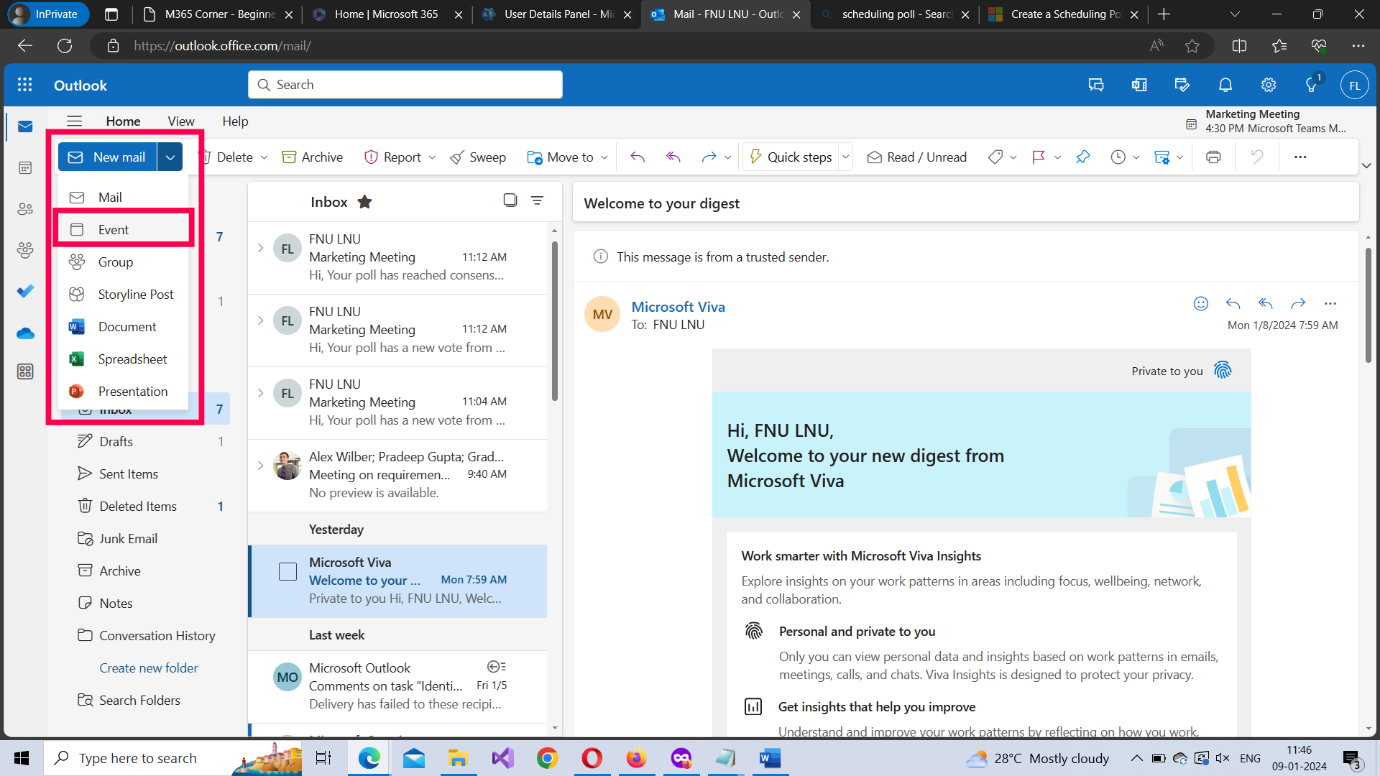Toggle Inbox favorite star
This screenshot has height=776, width=1380.
pyautogui.click(x=365, y=202)
